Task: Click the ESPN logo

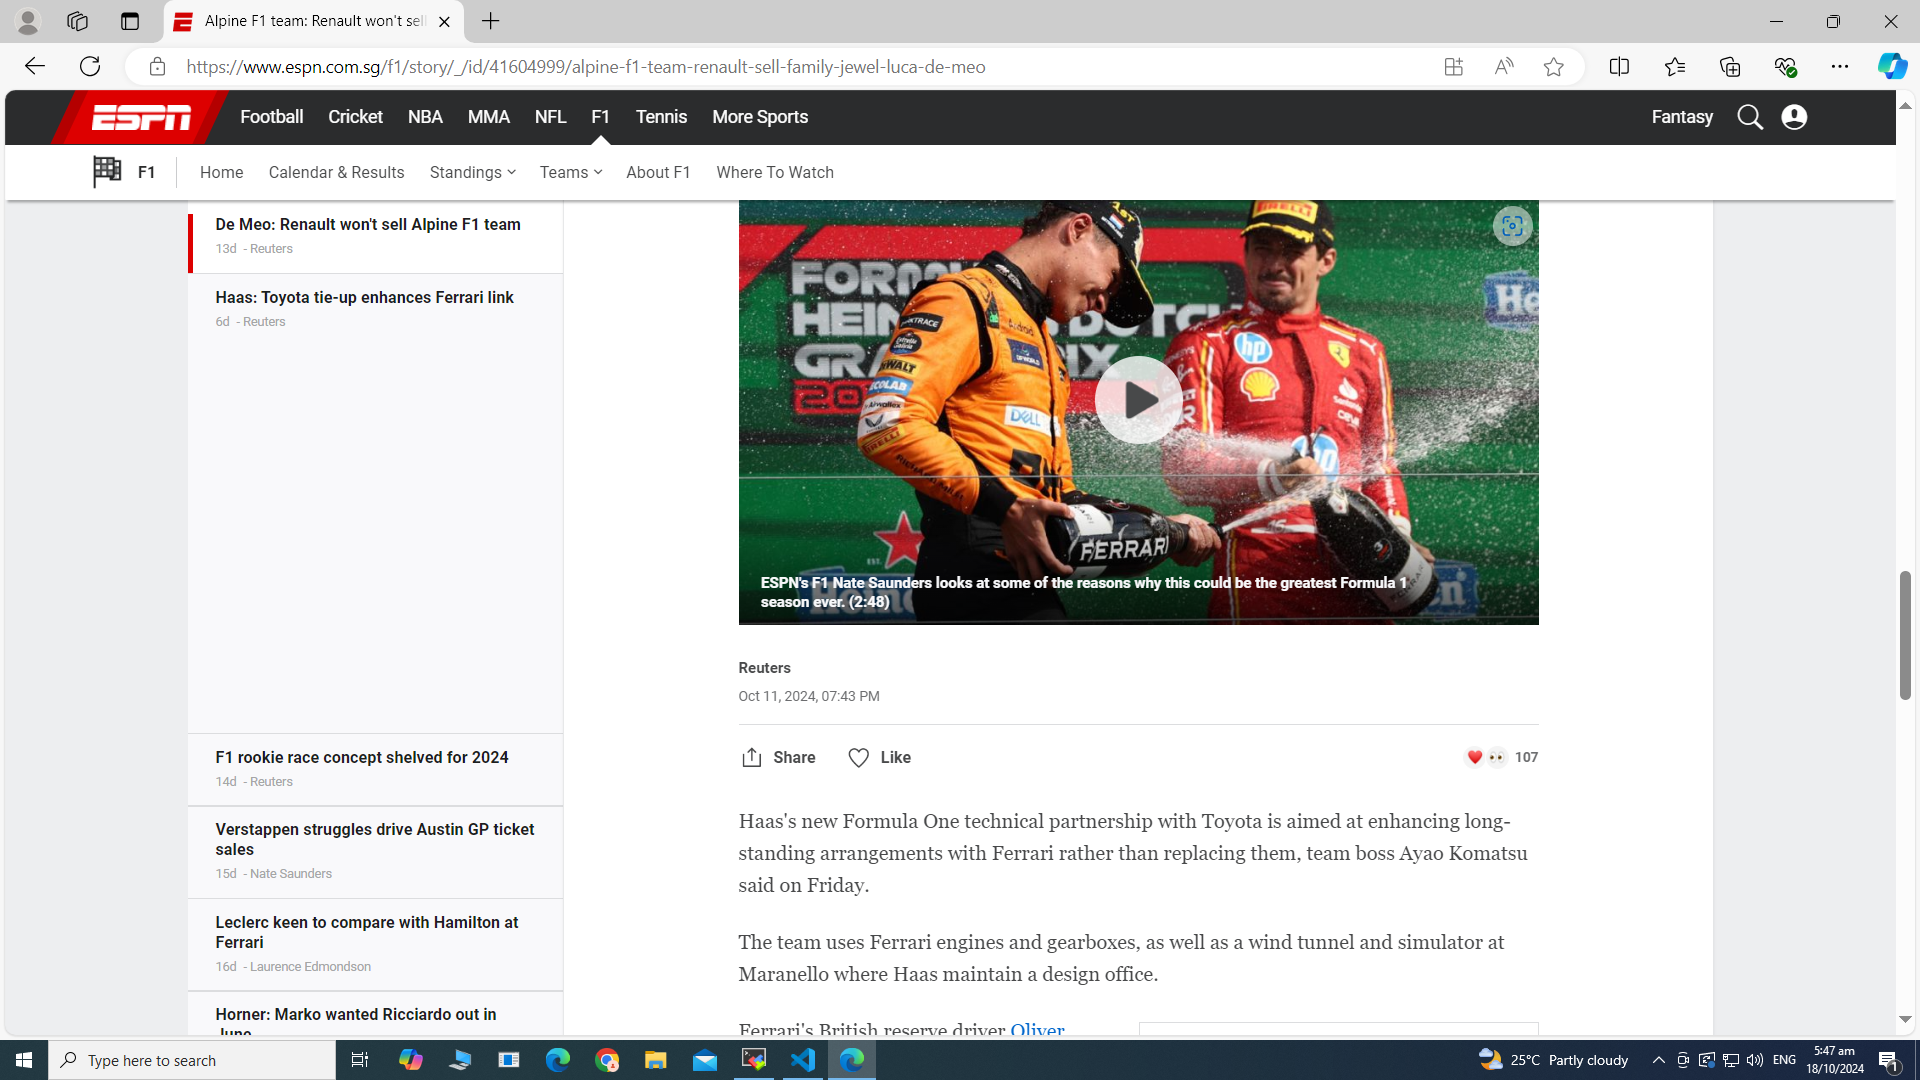Action: click(141, 117)
